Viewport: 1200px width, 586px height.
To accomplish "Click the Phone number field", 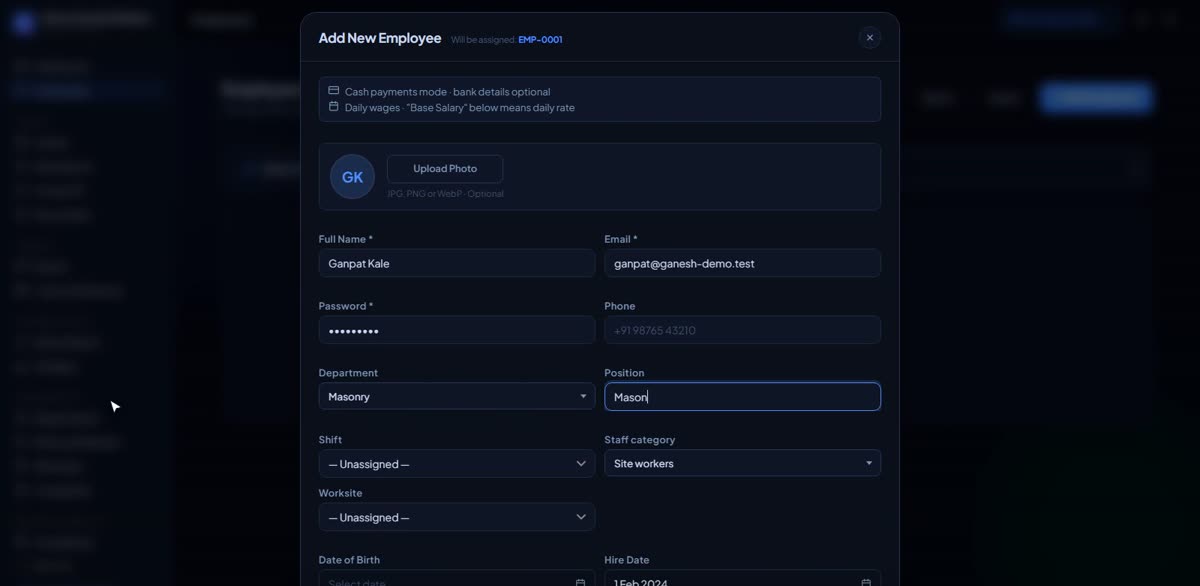I will pos(742,330).
